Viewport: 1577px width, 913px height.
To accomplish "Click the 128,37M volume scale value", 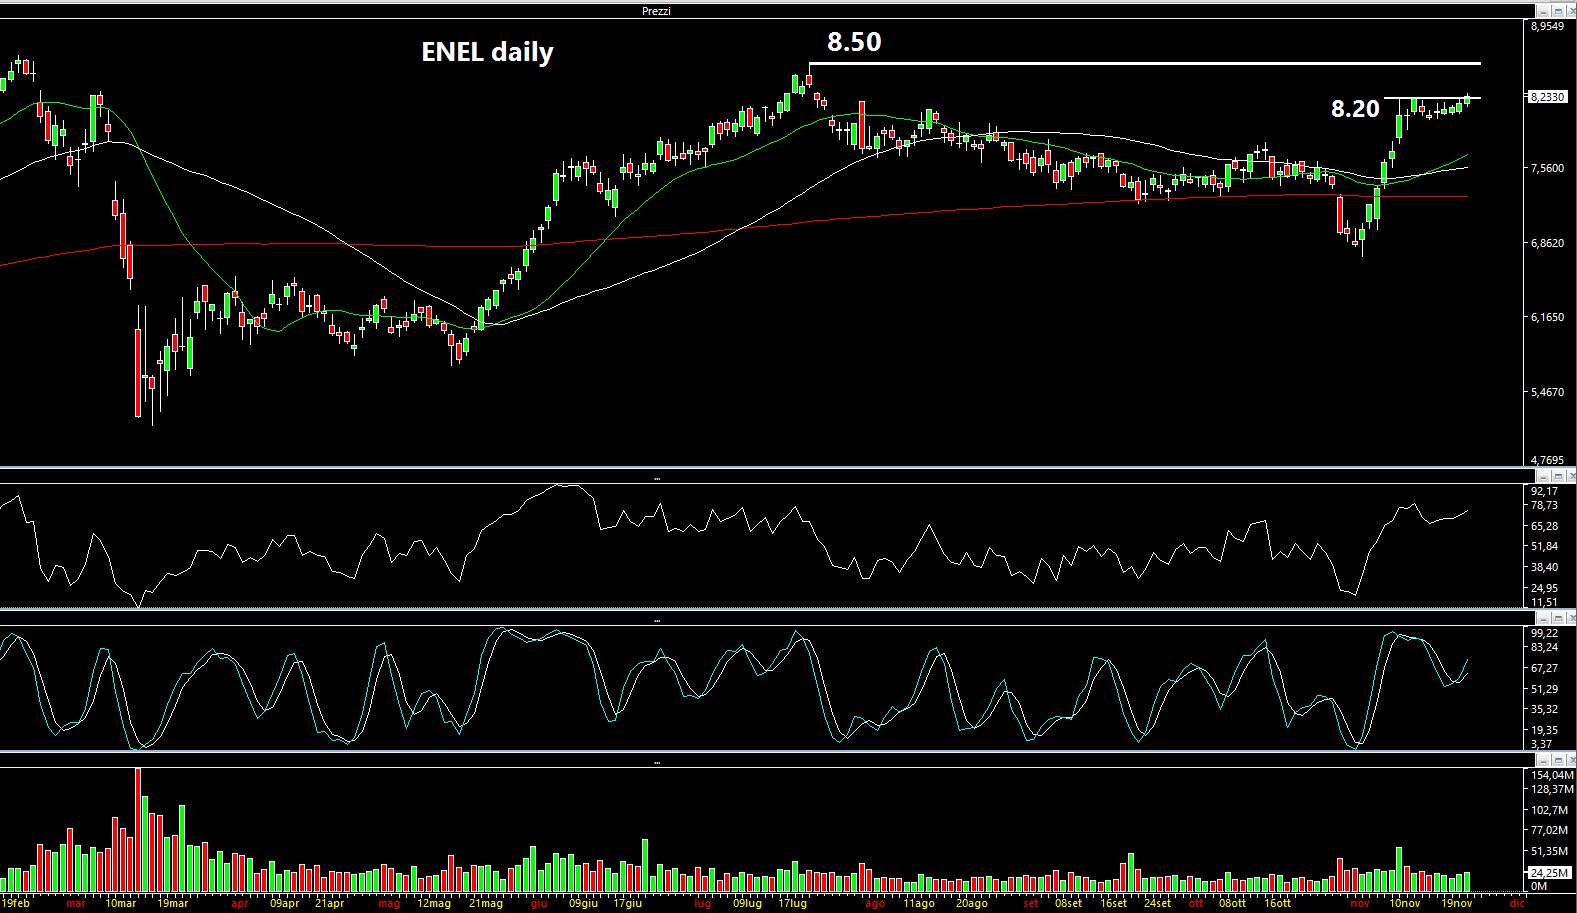I will coord(1552,790).
